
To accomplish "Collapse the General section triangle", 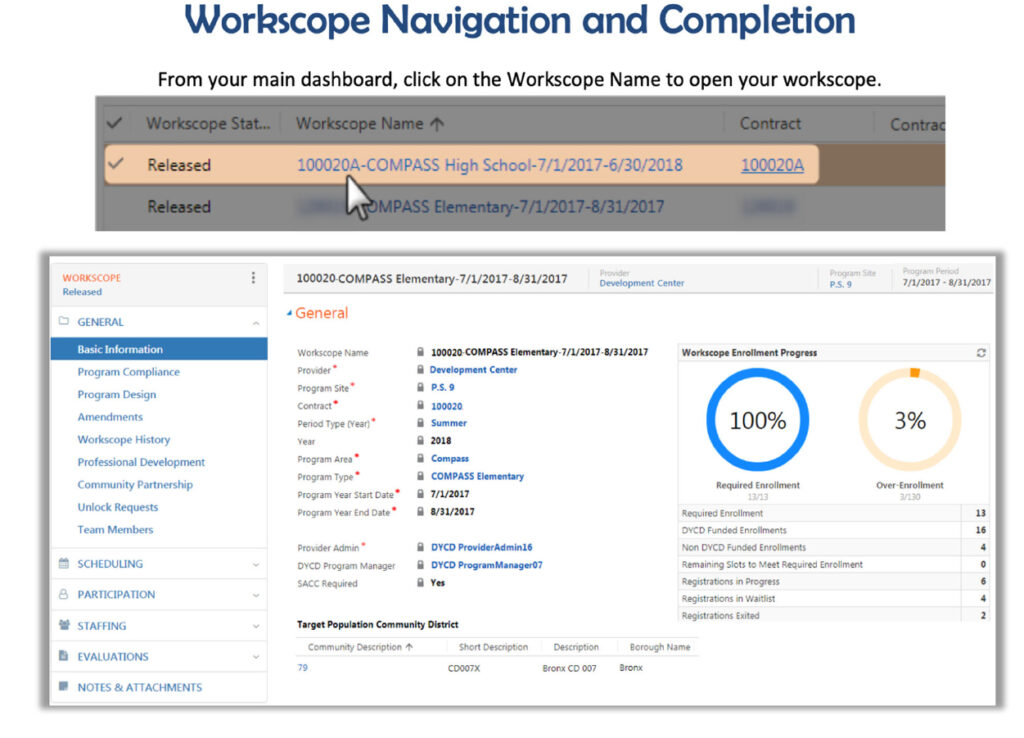I will [x=289, y=314].
